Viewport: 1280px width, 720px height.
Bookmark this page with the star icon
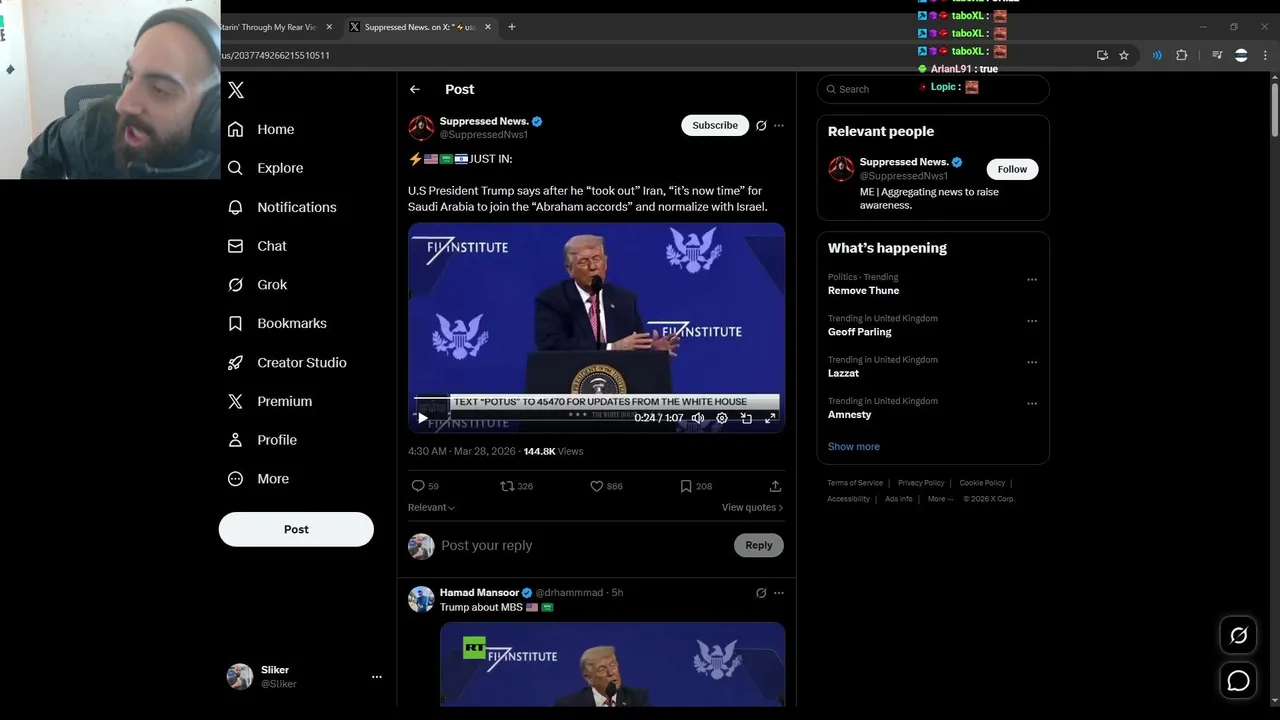point(1124,55)
